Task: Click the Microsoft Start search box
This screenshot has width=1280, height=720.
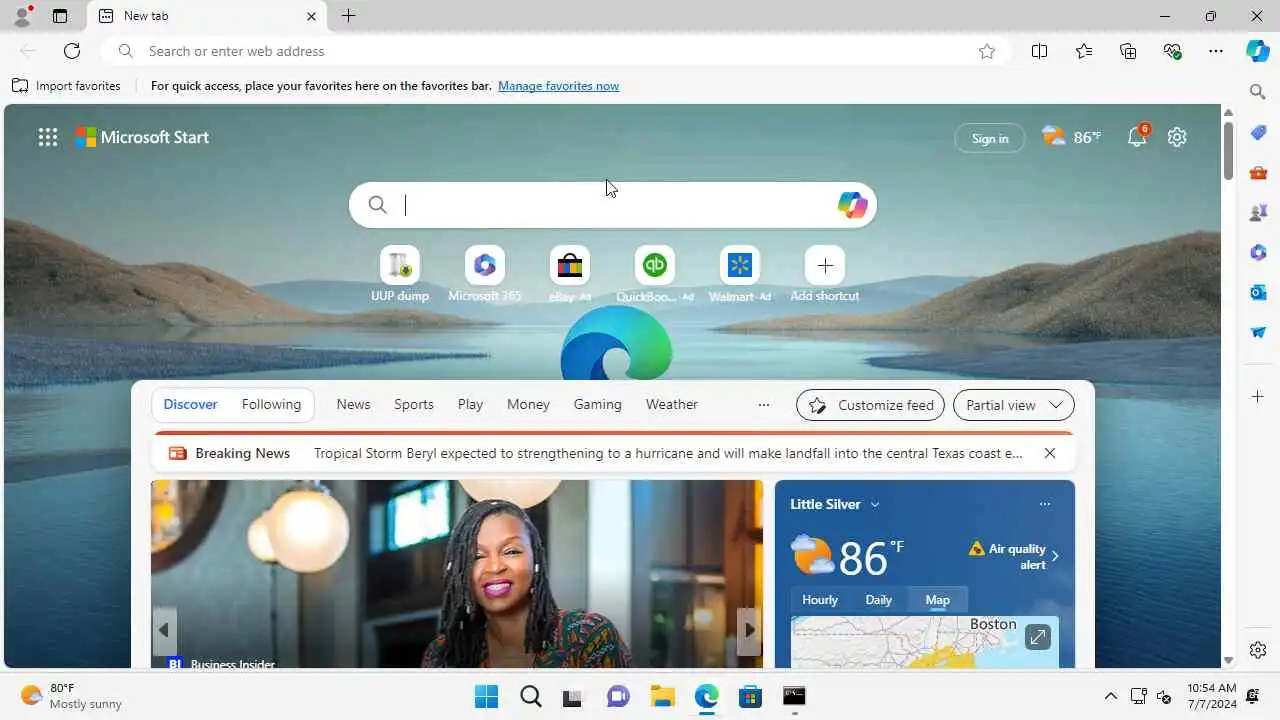Action: click(x=612, y=205)
